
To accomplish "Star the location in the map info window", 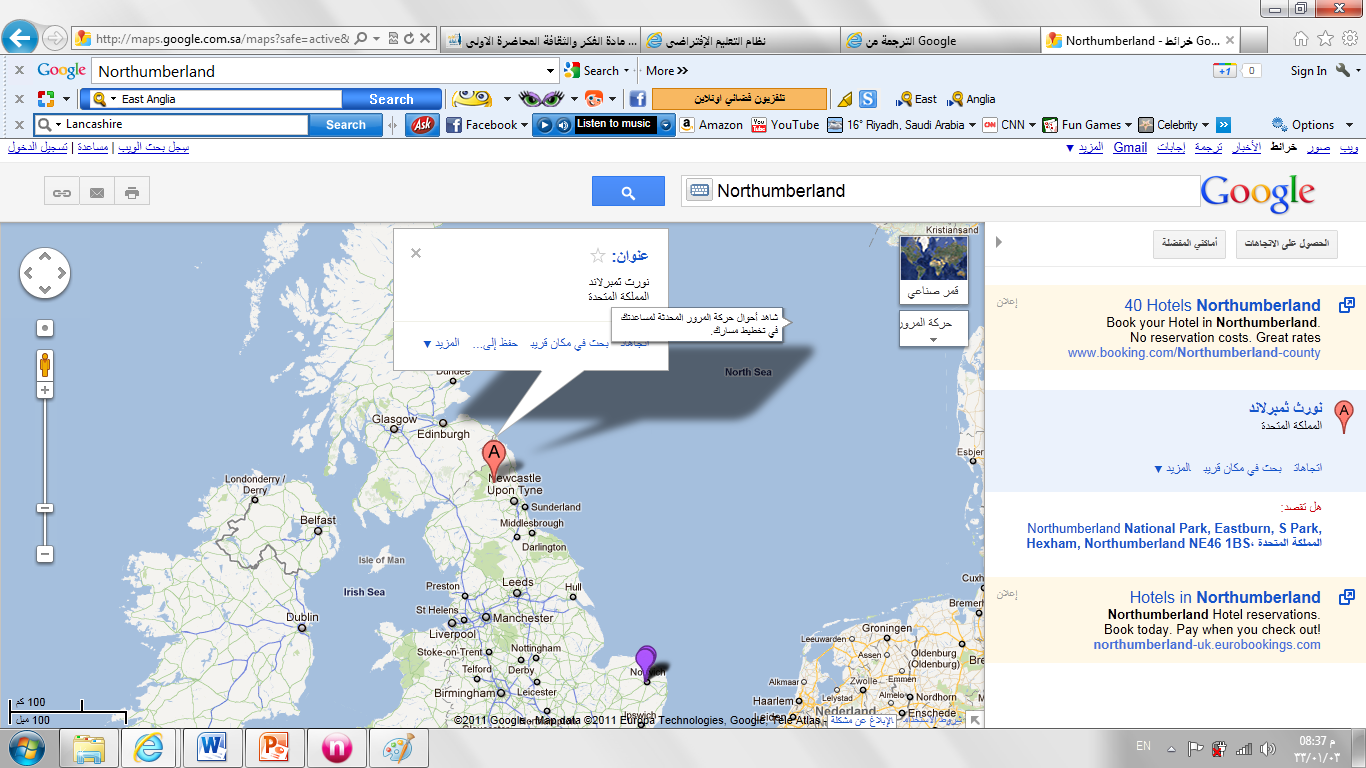I will pos(598,256).
